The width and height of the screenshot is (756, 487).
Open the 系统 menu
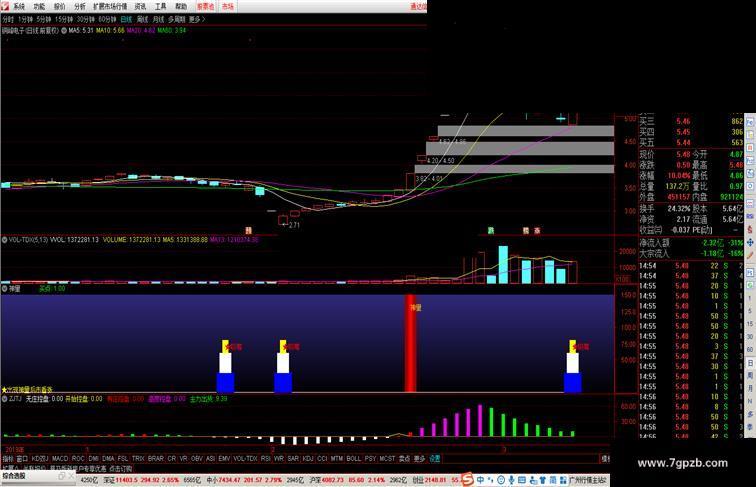point(19,6)
